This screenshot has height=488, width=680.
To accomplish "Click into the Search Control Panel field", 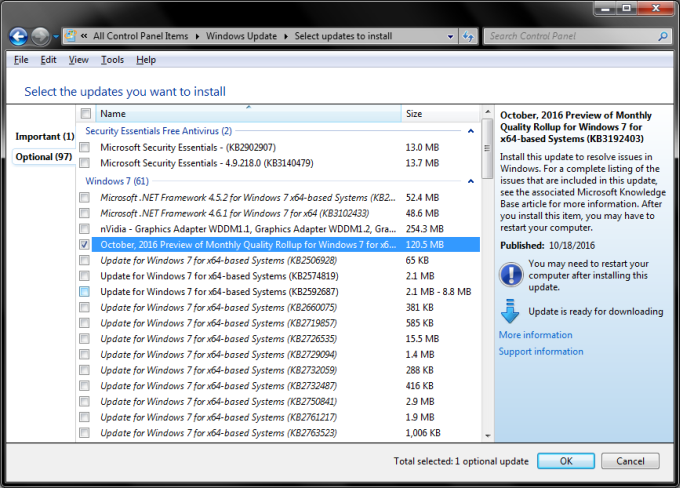I will point(565,37).
